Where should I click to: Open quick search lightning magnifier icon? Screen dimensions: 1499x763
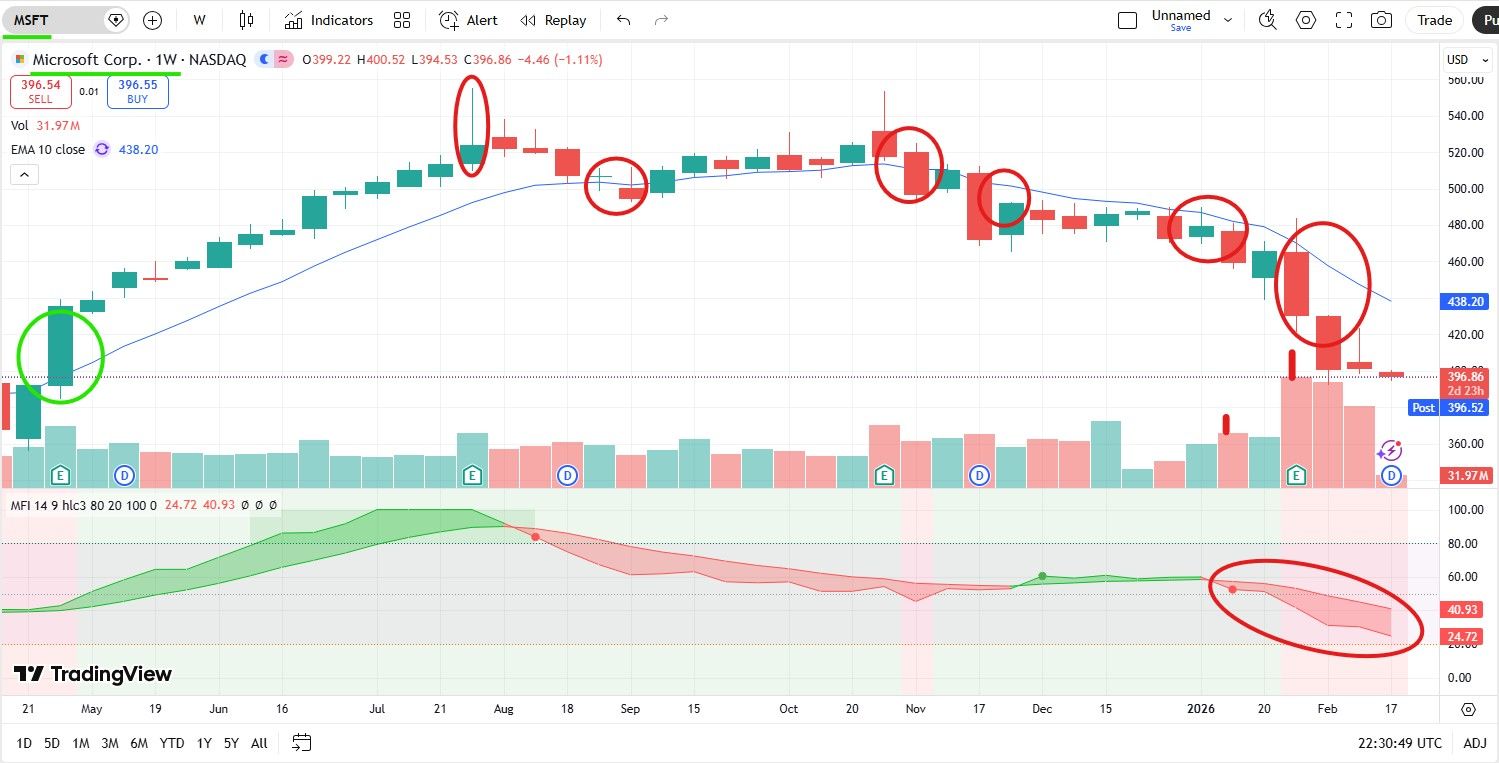tap(1268, 20)
